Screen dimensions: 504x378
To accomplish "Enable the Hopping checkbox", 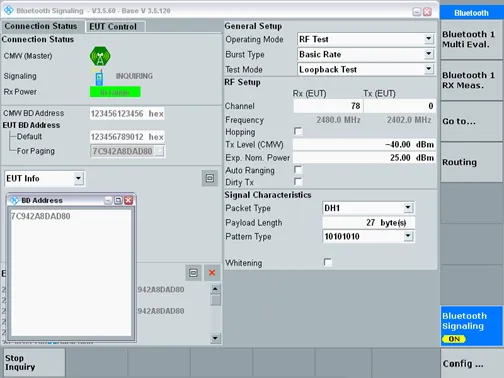I will point(298,131).
